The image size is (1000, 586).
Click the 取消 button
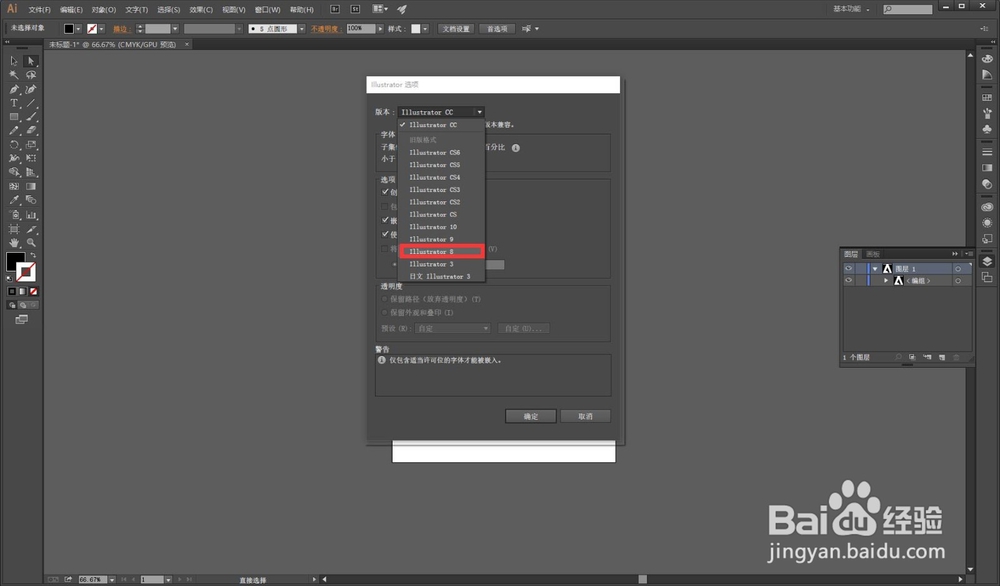pos(585,416)
